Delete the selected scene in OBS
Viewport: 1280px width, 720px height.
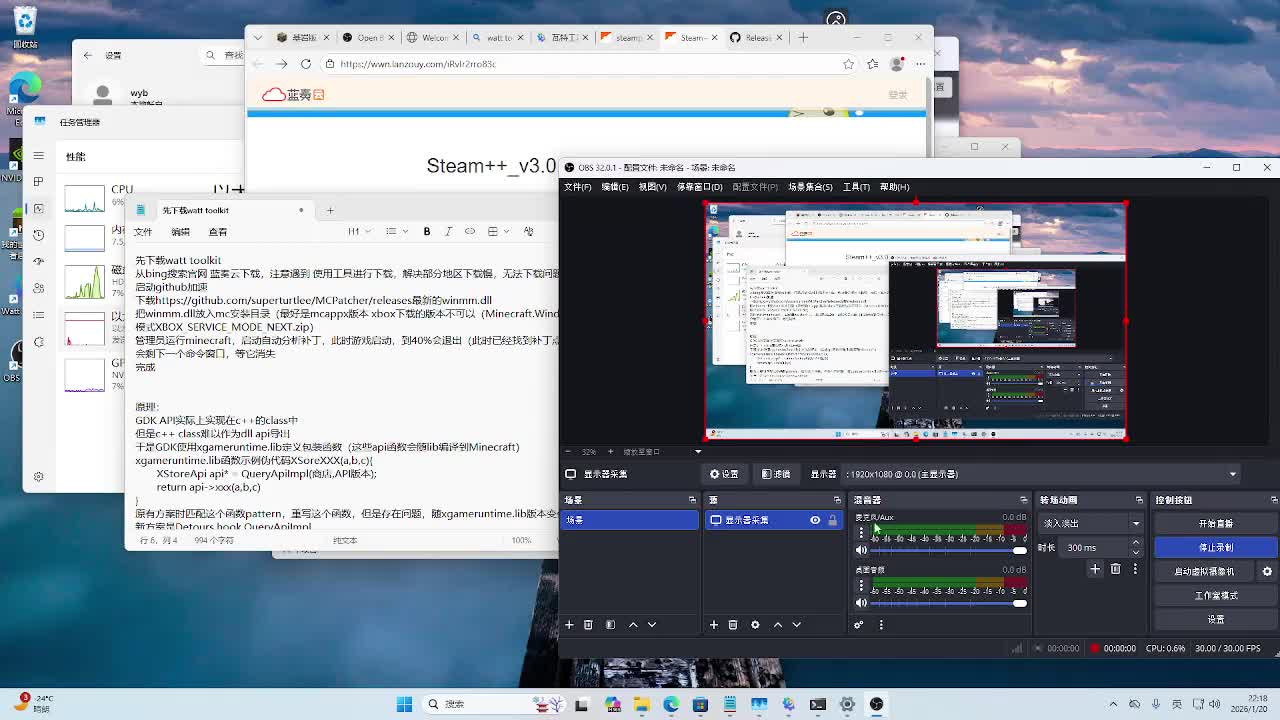[588, 625]
